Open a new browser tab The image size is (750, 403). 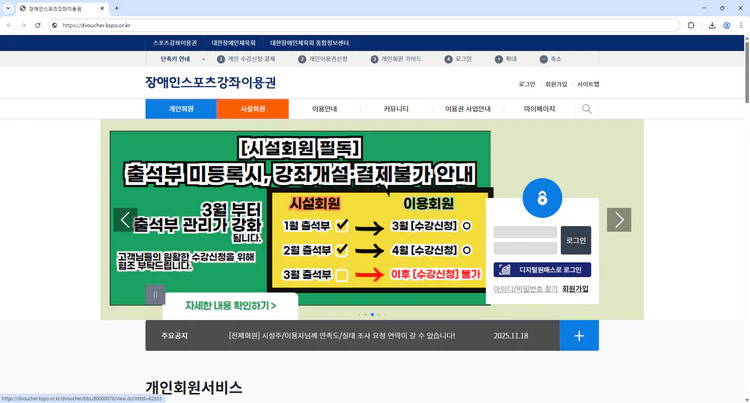coord(117,8)
